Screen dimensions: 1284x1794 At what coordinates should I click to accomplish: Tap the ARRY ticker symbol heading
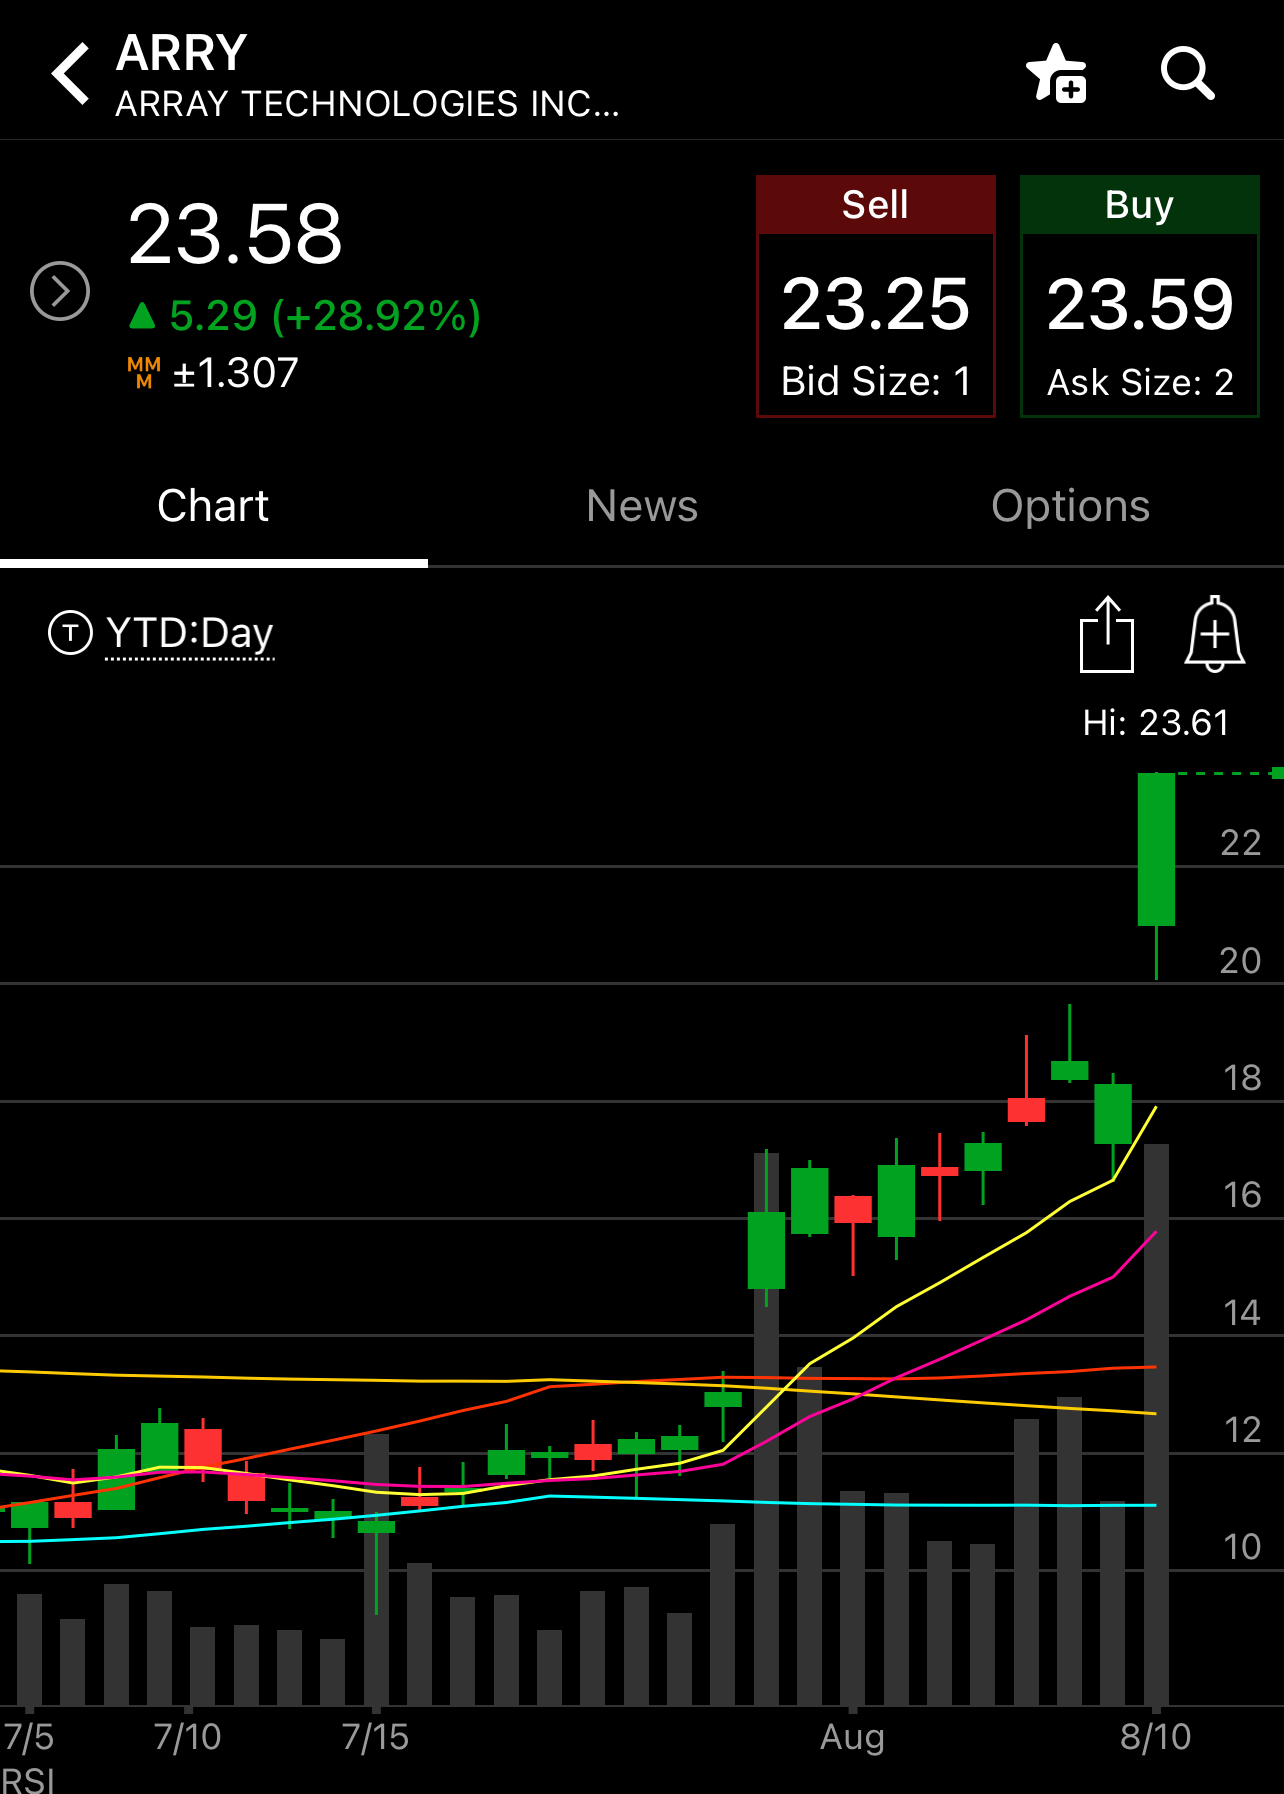point(182,53)
